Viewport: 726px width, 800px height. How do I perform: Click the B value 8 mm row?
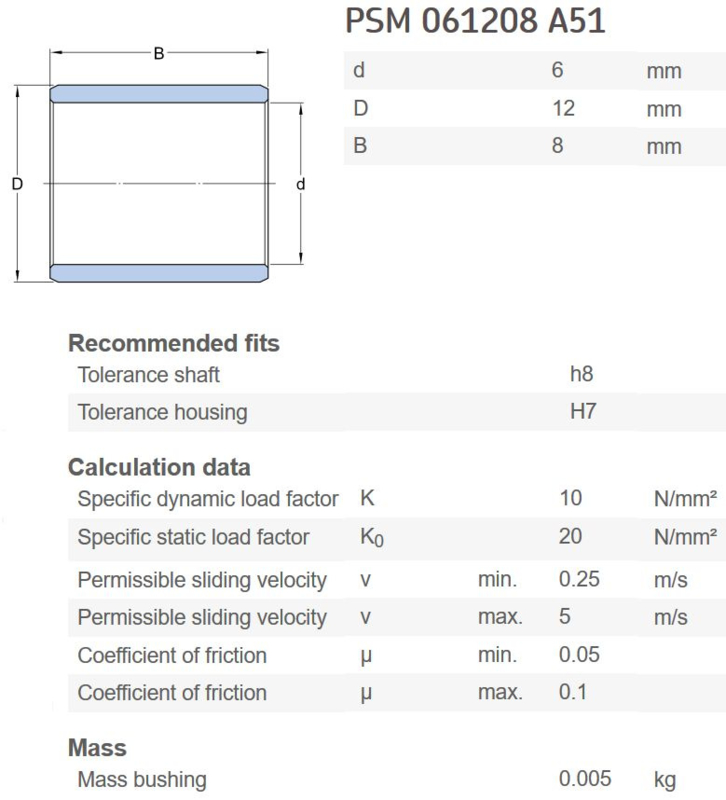click(535, 146)
